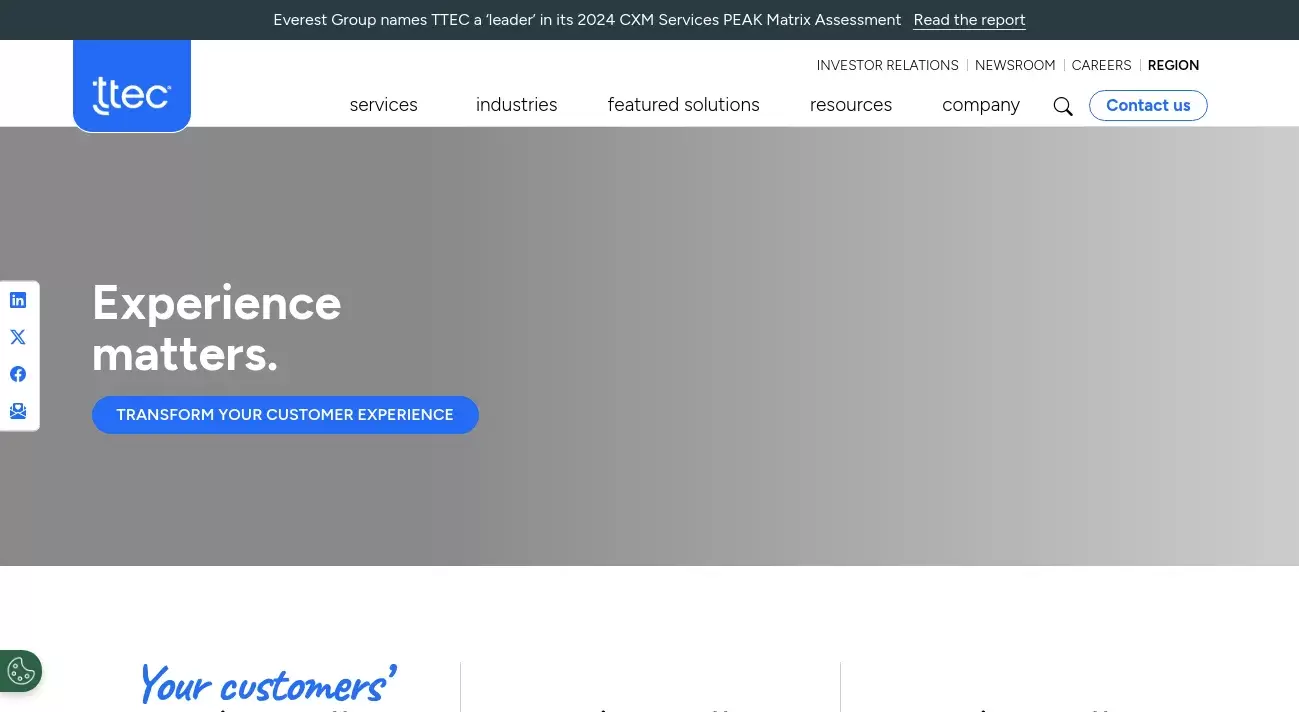Image resolution: width=1299 pixels, height=712 pixels.
Task: Open the services navigation menu
Action: click(383, 105)
